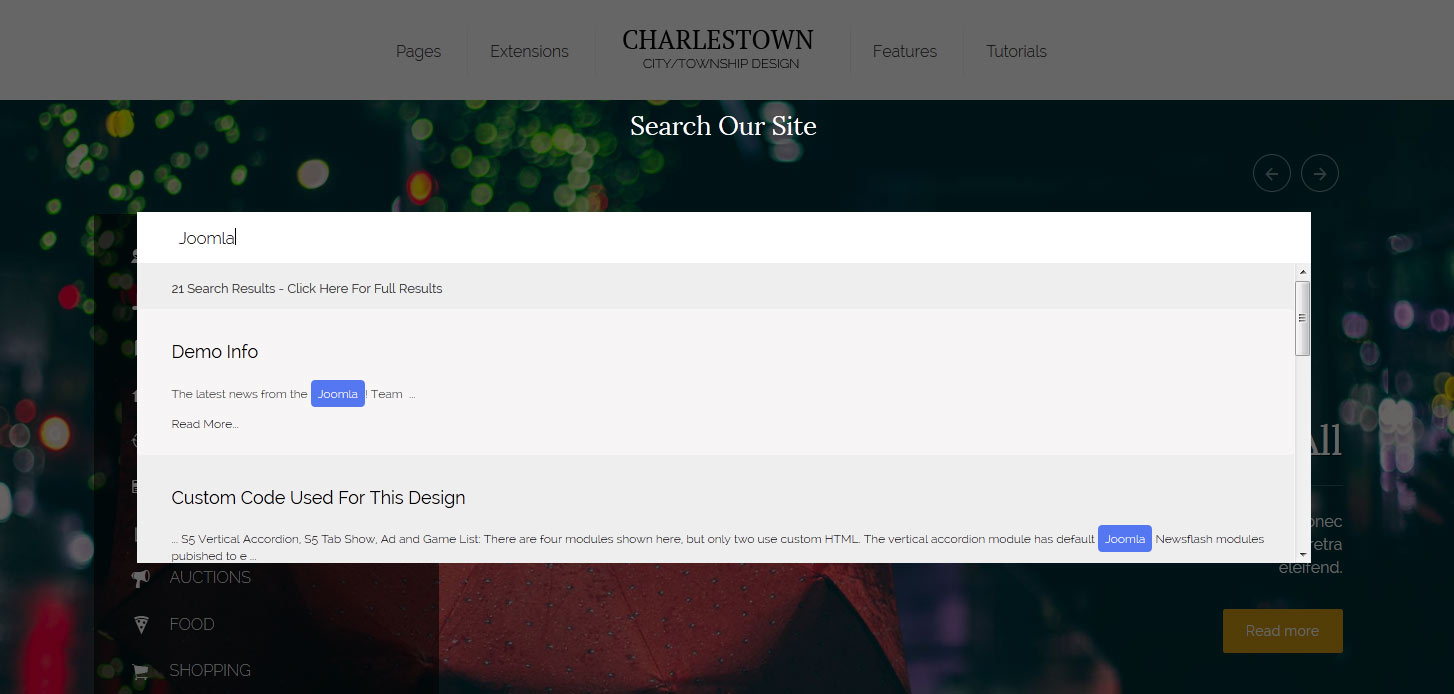This screenshot has width=1454, height=694.
Task: Click the Food pizza slice icon
Action: [141, 624]
